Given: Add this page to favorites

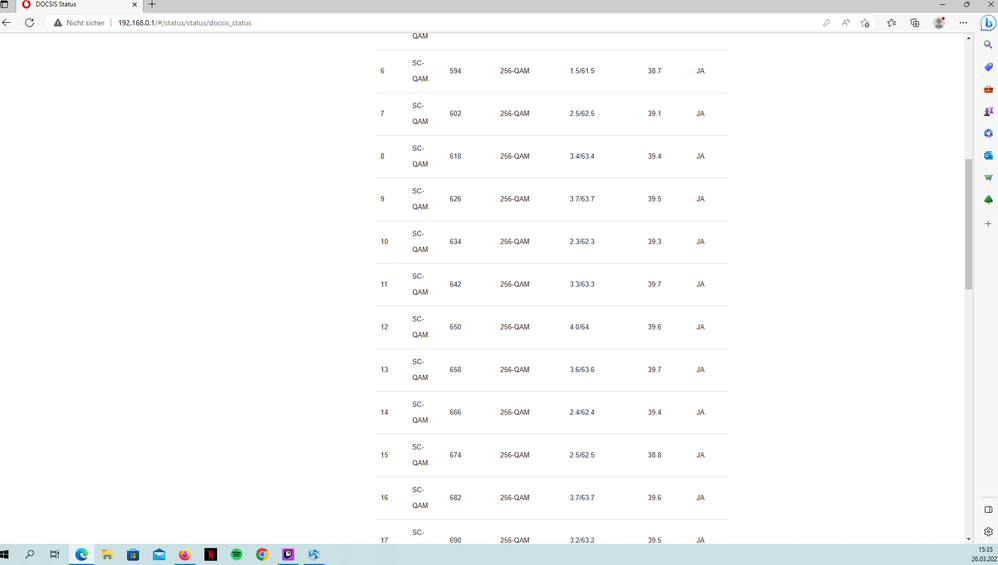Looking at the screenshot, I should (x=864, y=23).
